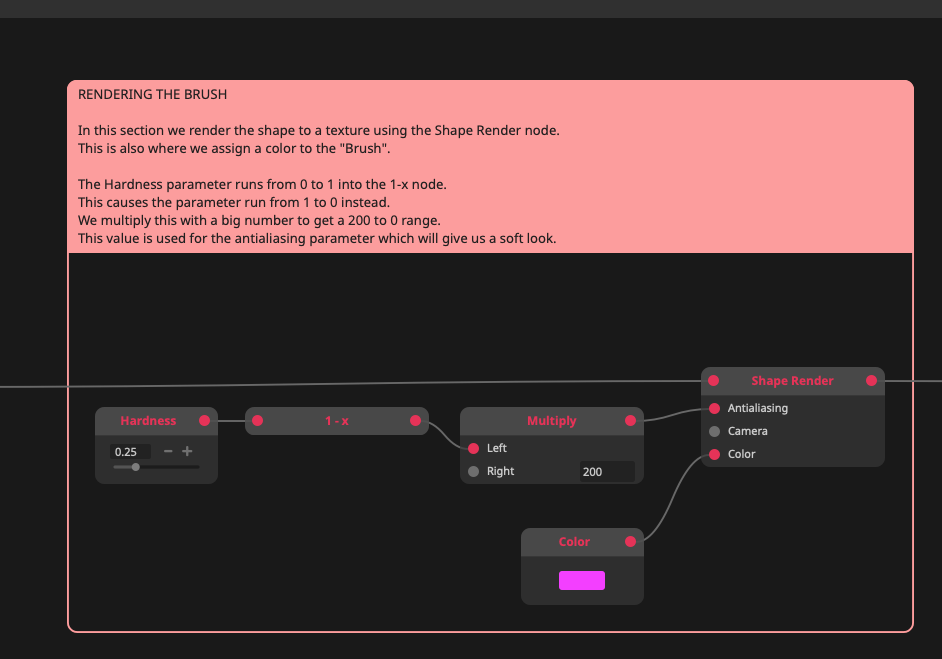The width and height of the screenshot is (942, 659).
Task: Click the Hardness node output port
Action: coord(205,421)
